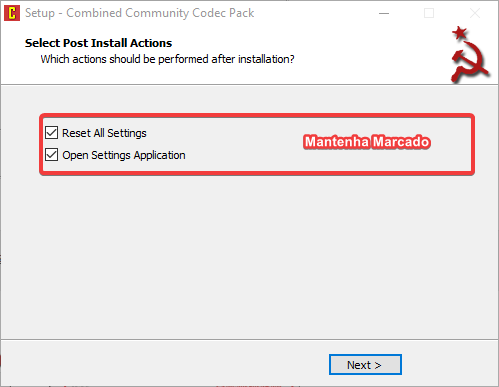
Task: Click the disabled maximize button in the title bar
Action: pyautogui.click(x=429, y=13)
